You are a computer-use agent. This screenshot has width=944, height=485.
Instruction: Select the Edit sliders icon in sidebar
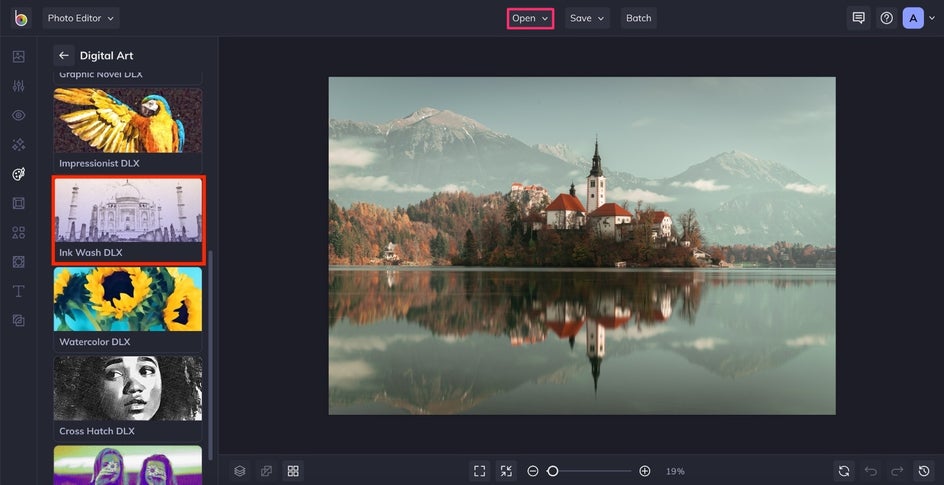[x=19, y=85]
